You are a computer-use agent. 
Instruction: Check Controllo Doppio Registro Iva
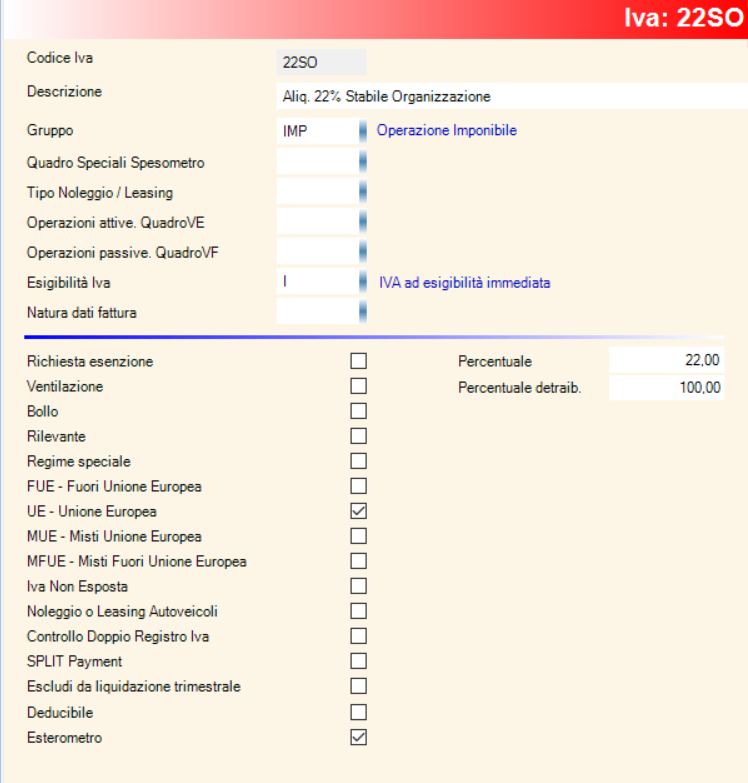[x=359, y=636]
